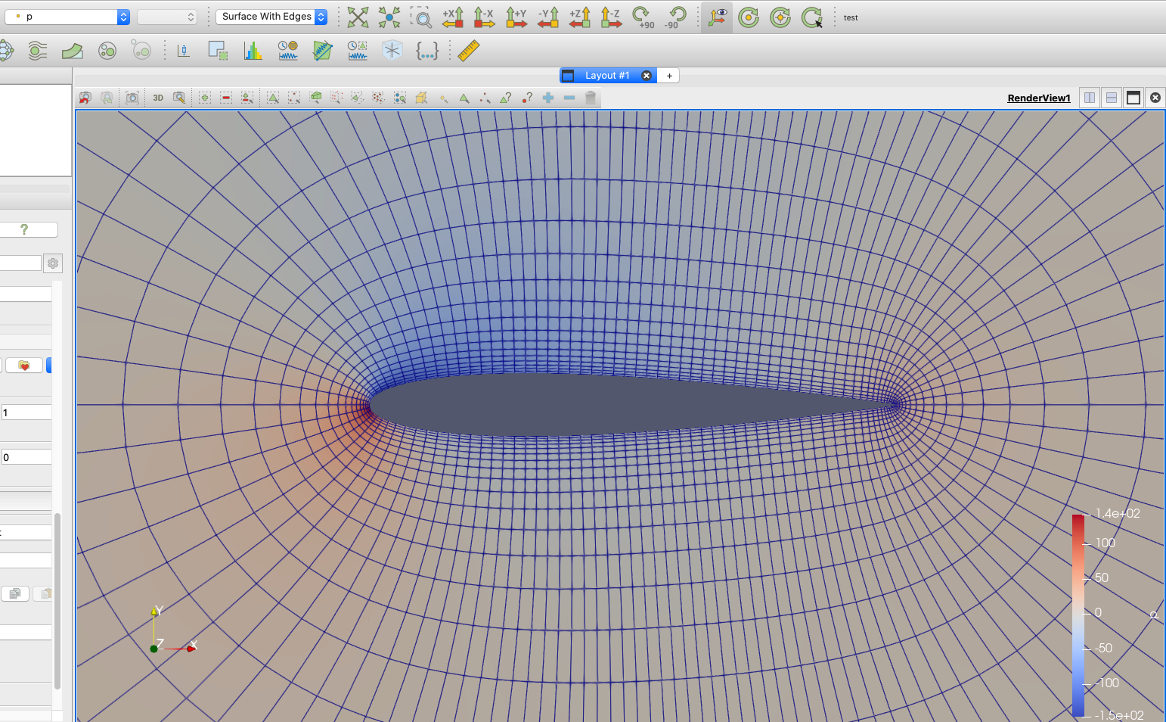Enable add-to-selection modifier

tap(204, 97)
